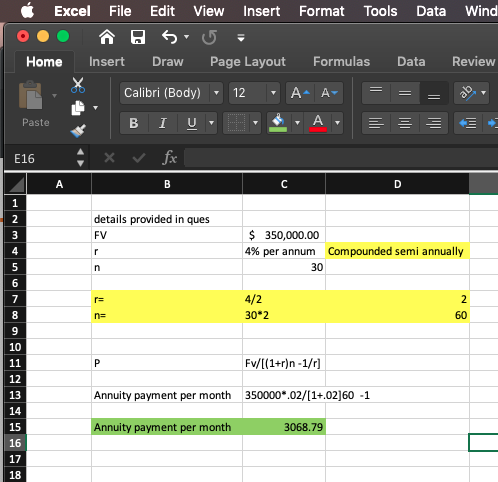Open the fill color dropdown arrow

[x=297, y=123]
